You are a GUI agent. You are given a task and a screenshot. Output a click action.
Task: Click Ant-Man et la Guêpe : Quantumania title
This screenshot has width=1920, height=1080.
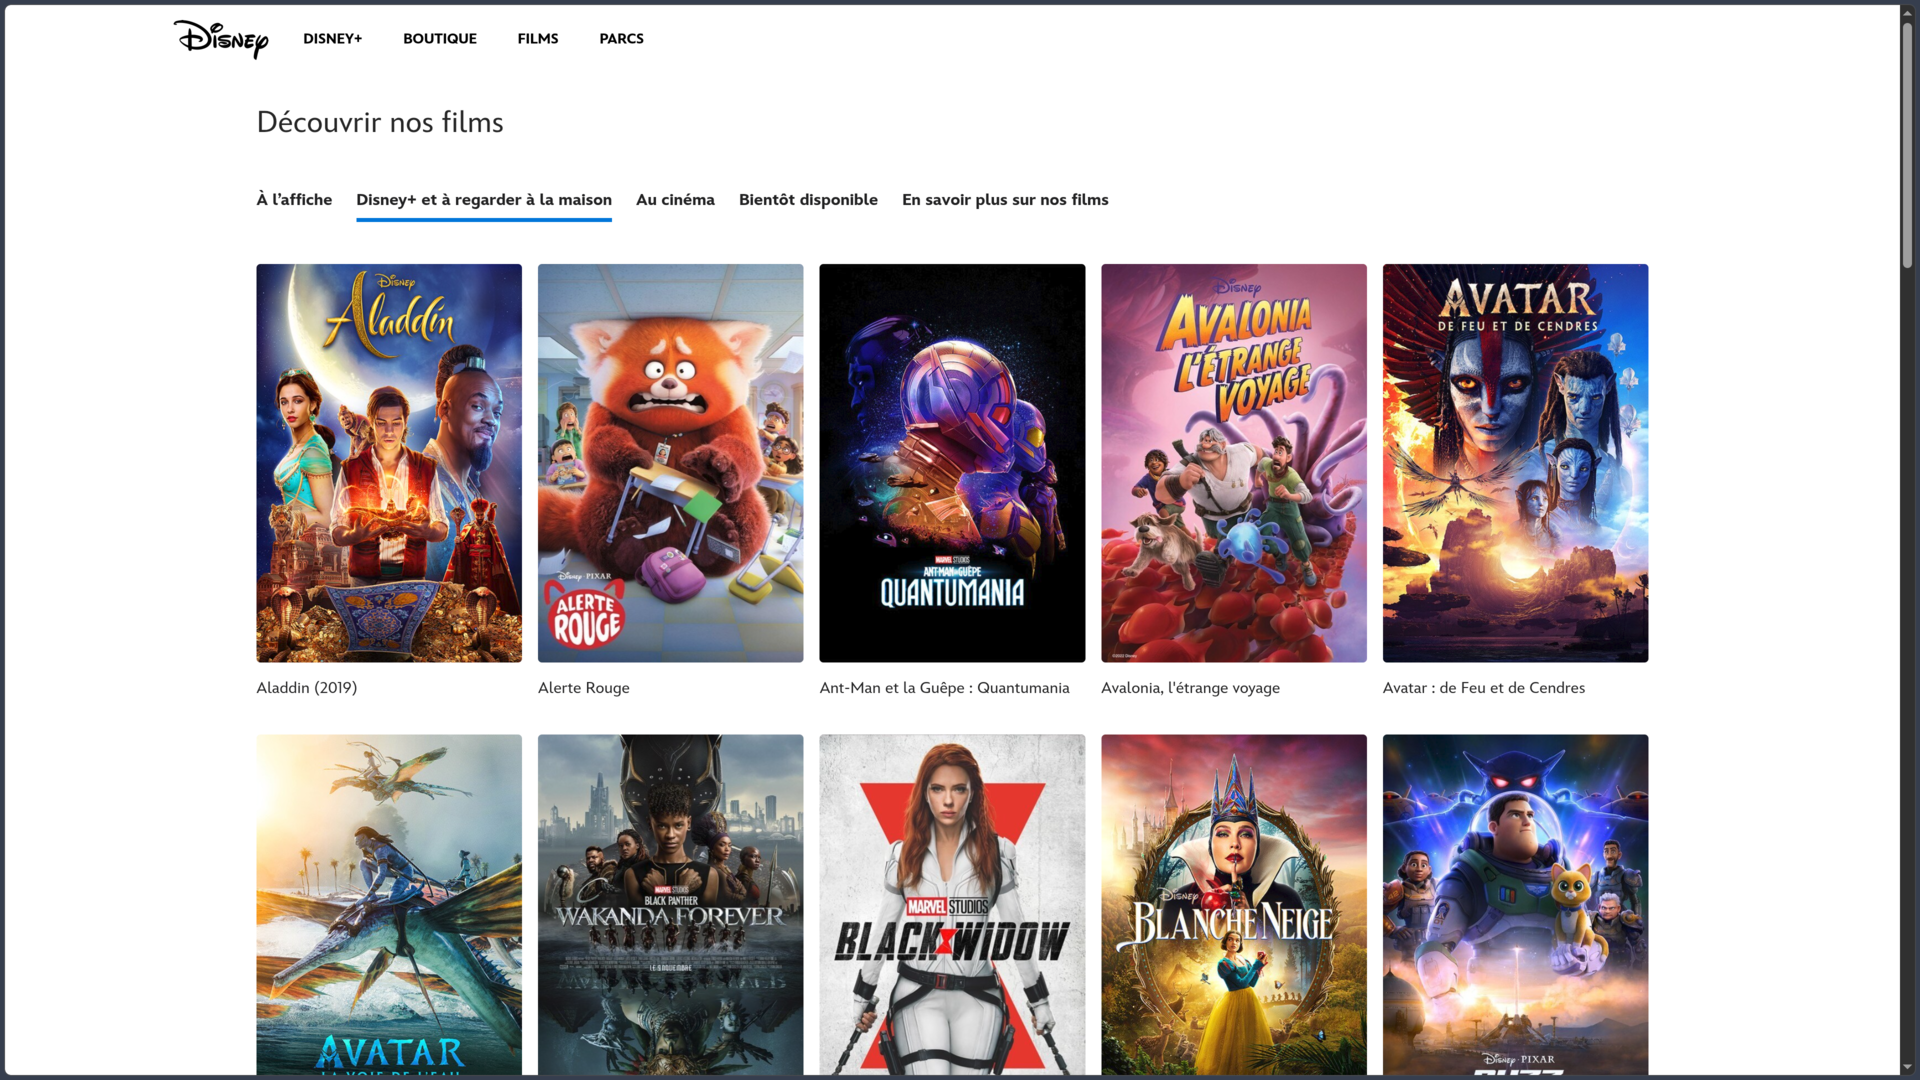coord(944,688)
